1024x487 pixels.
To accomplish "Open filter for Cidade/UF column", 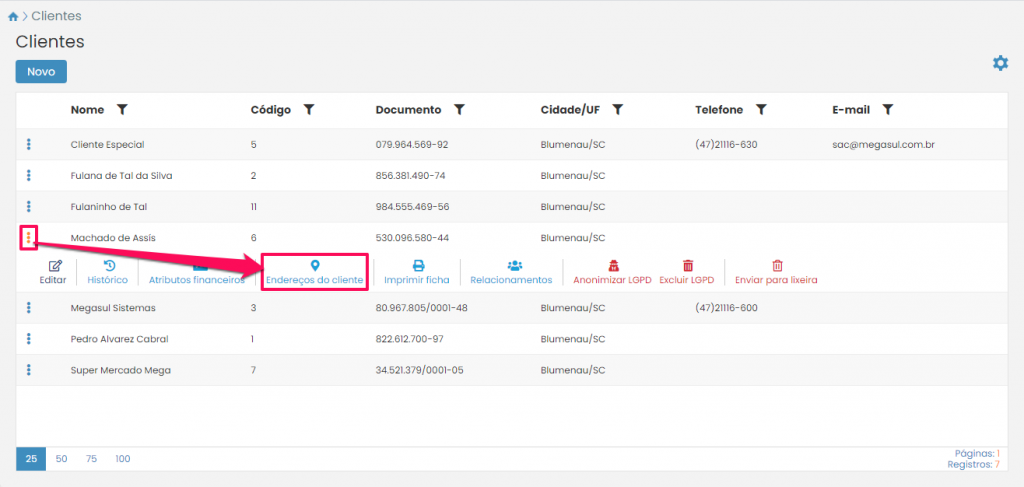I will (x=618, y=109).
